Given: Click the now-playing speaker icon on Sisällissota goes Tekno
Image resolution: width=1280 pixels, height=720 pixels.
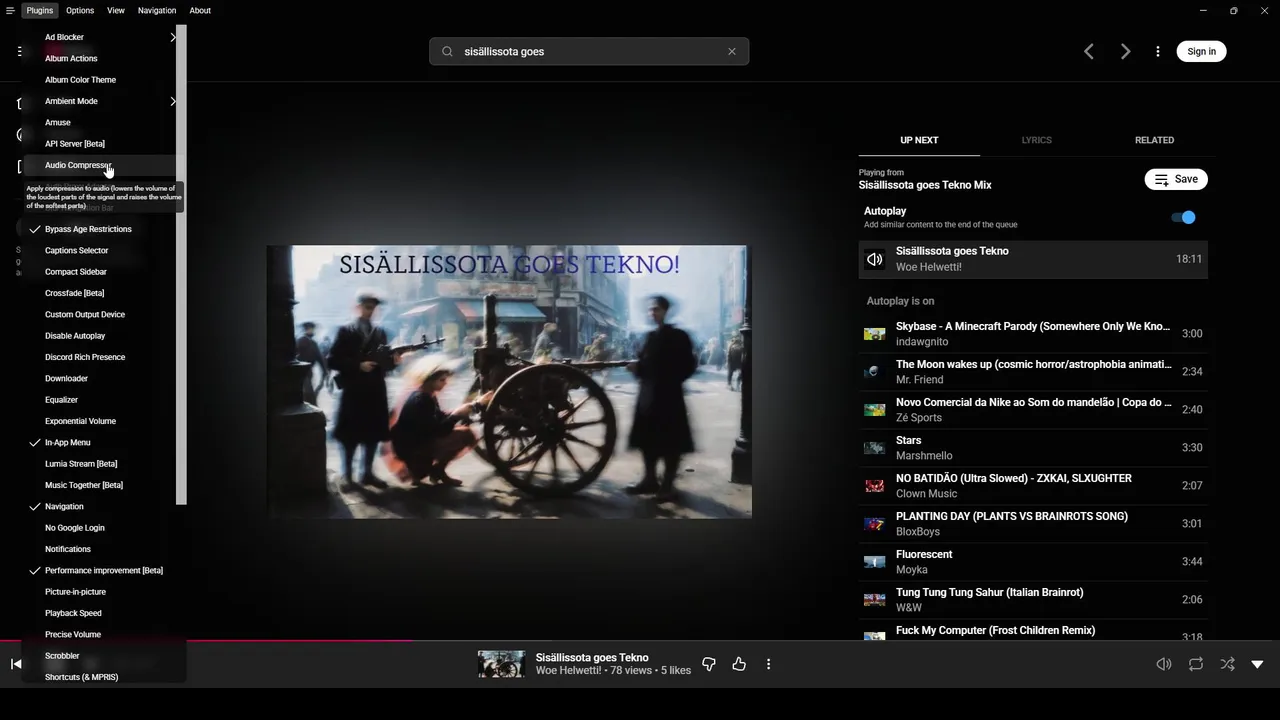Looking at the screenshot, I should (x=875, y=259).
